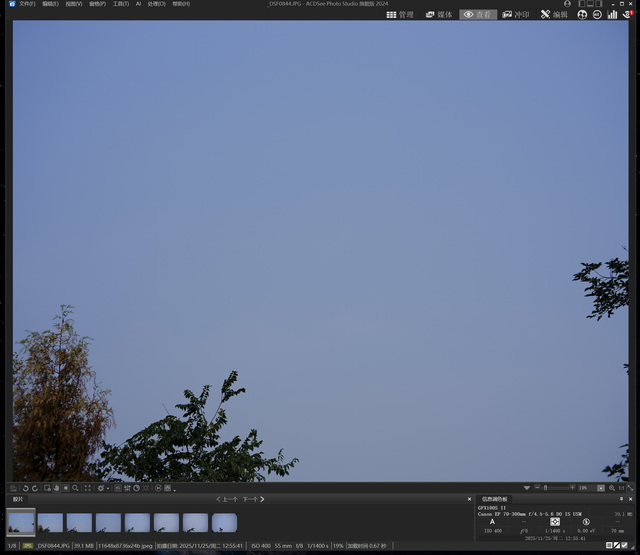Open the 365 cloud icon

pyautogui.click(x=597, y=15)
